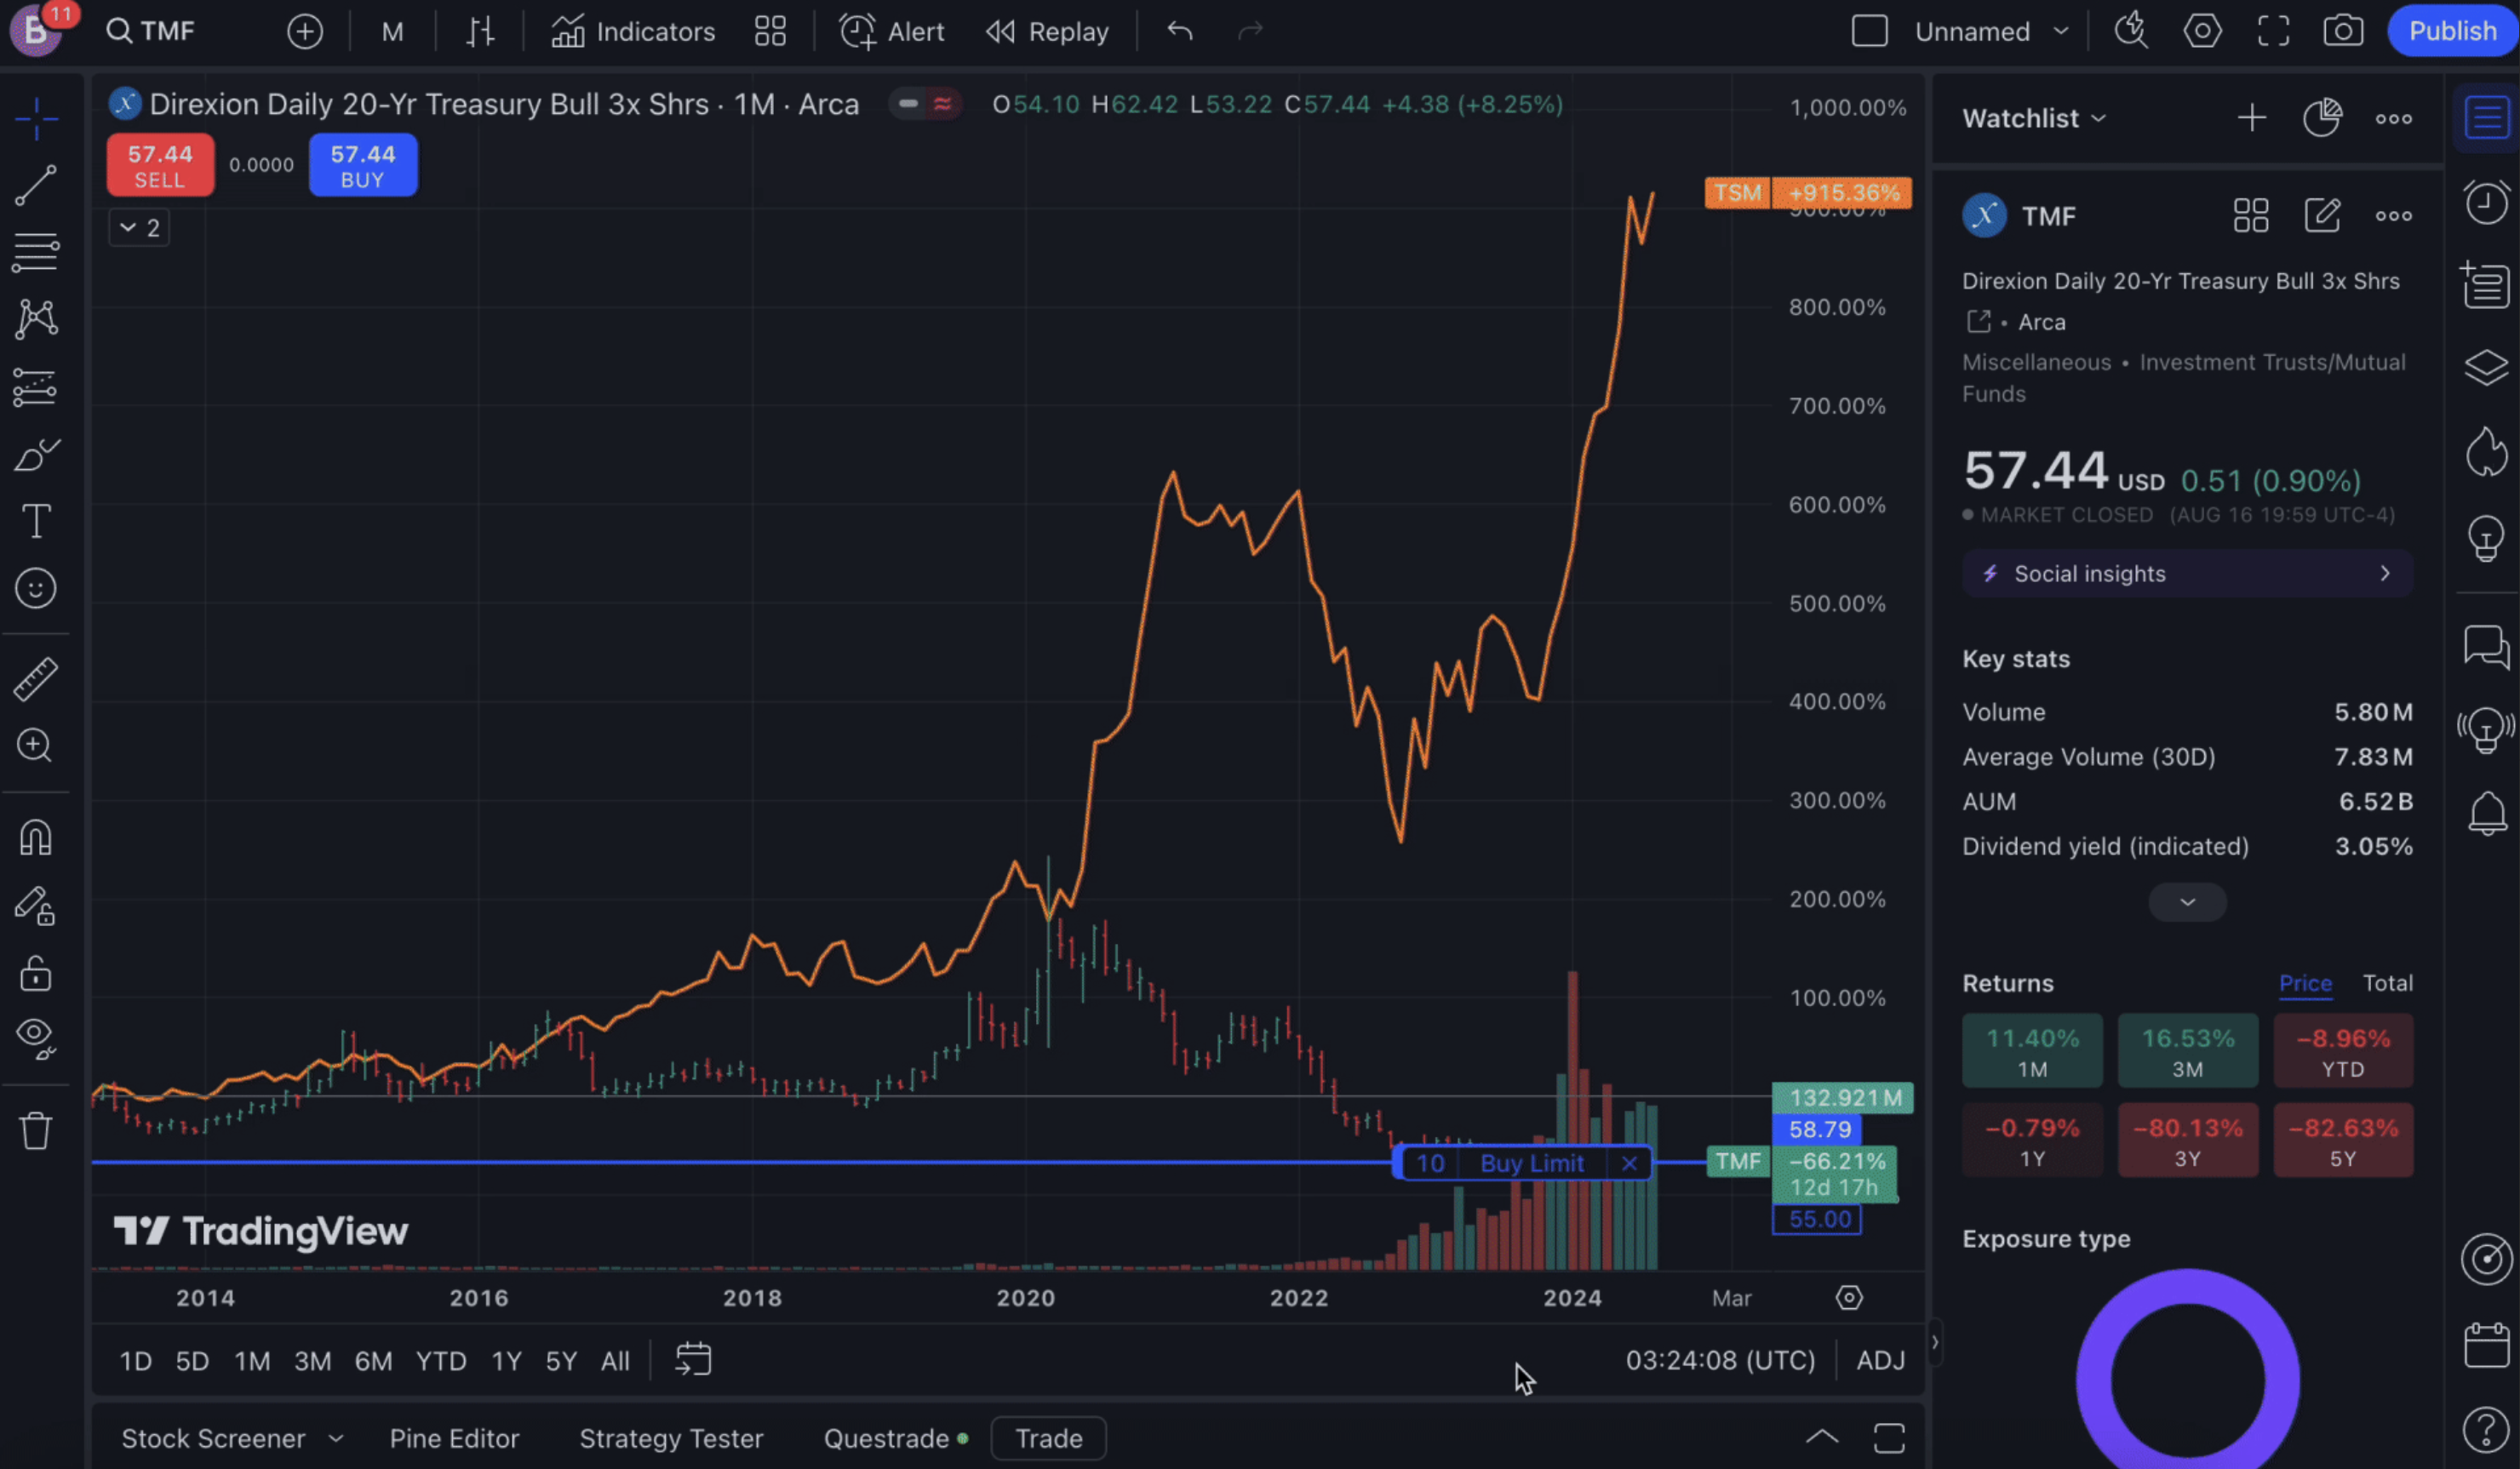2520x1469 pixels.
Task: Switch to the Pine Editor tab
Action: click(x=454, y=1438)
